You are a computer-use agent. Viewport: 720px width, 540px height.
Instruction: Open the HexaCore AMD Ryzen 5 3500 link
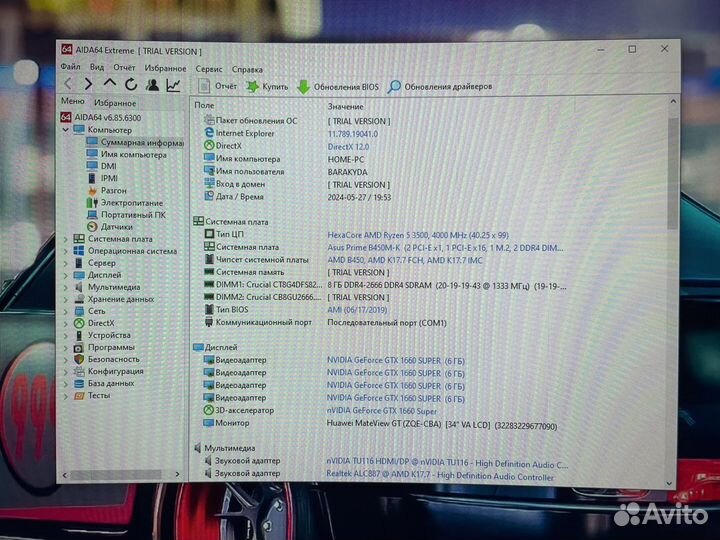tap(418, 235)
